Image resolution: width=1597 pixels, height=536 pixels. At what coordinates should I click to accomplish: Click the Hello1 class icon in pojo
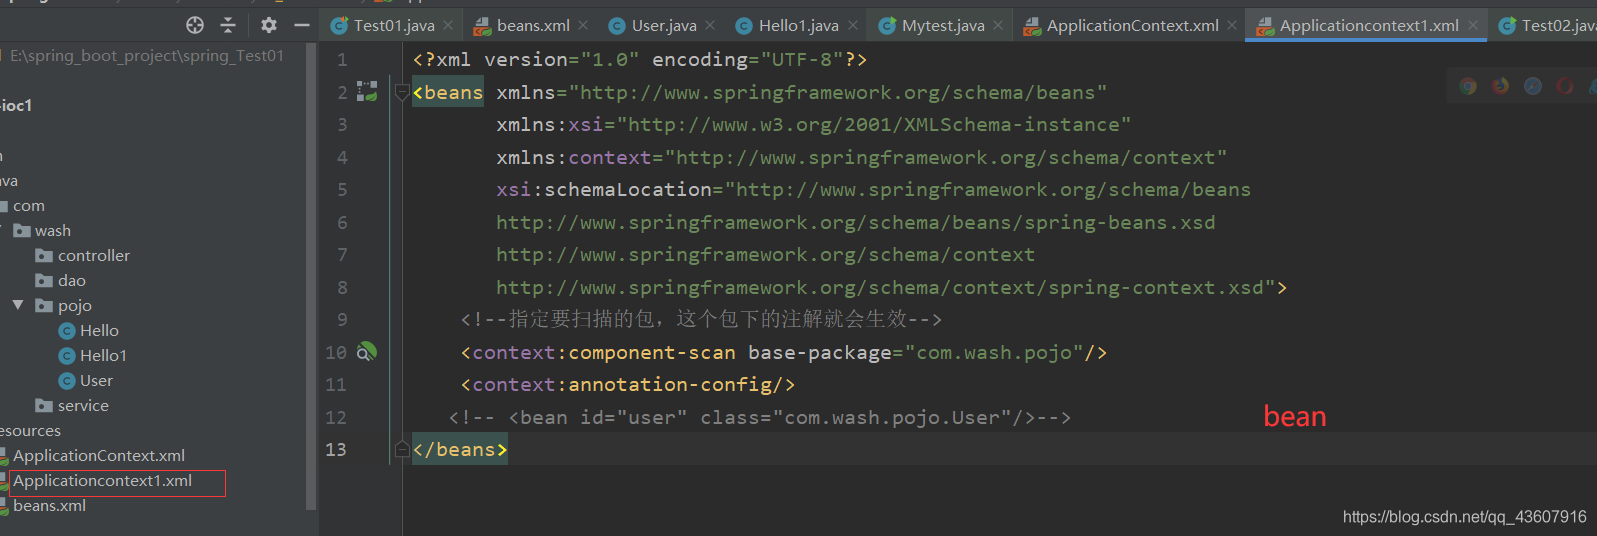[x=67, y=356]
